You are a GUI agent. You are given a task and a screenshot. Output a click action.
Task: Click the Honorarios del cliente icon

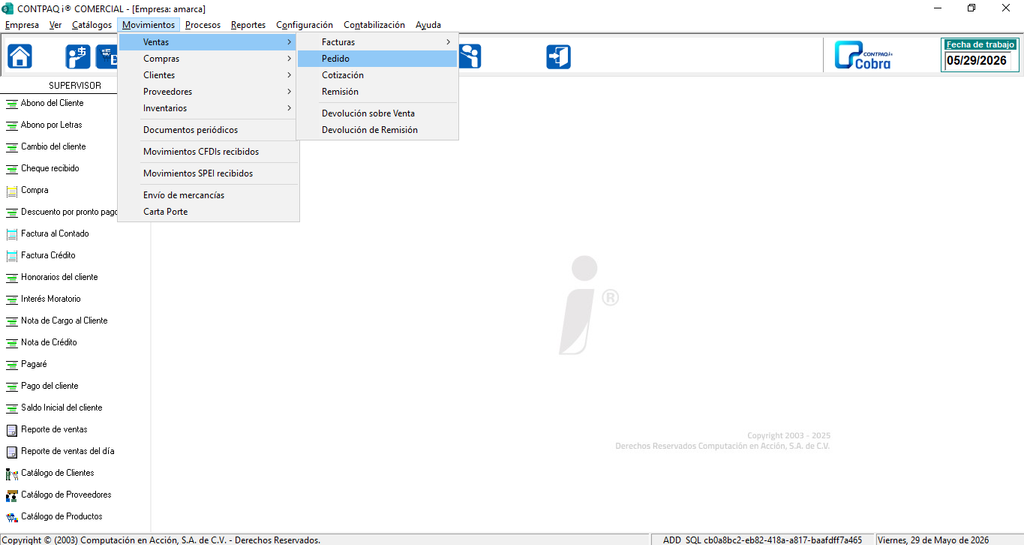pos(12,277)
